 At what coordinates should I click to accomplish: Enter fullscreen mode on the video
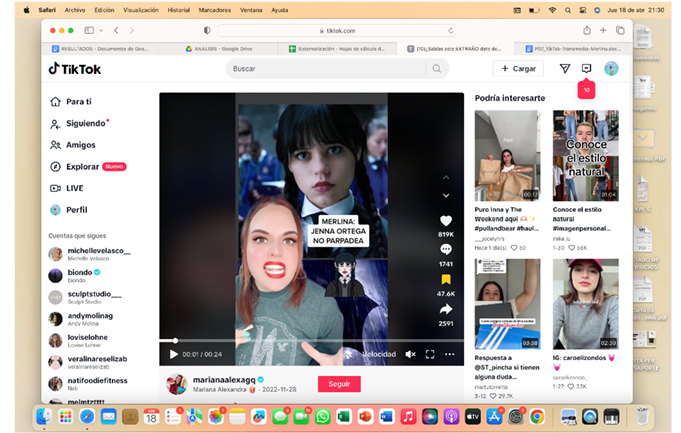click(430, 354)
